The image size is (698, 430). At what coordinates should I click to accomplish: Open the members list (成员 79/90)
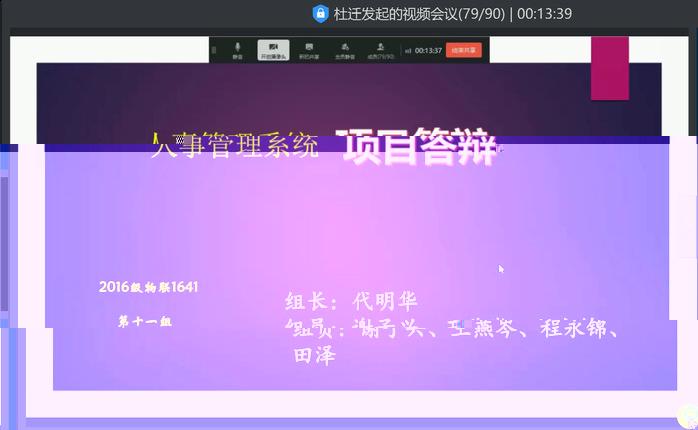[380, 49]
